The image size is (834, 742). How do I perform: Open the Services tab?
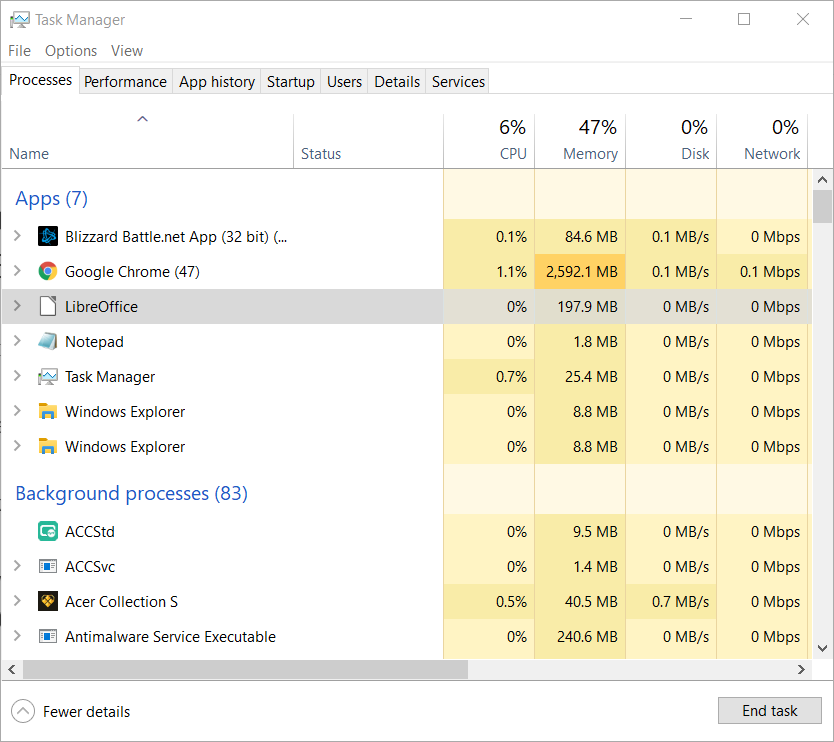(x=458, y=81)
